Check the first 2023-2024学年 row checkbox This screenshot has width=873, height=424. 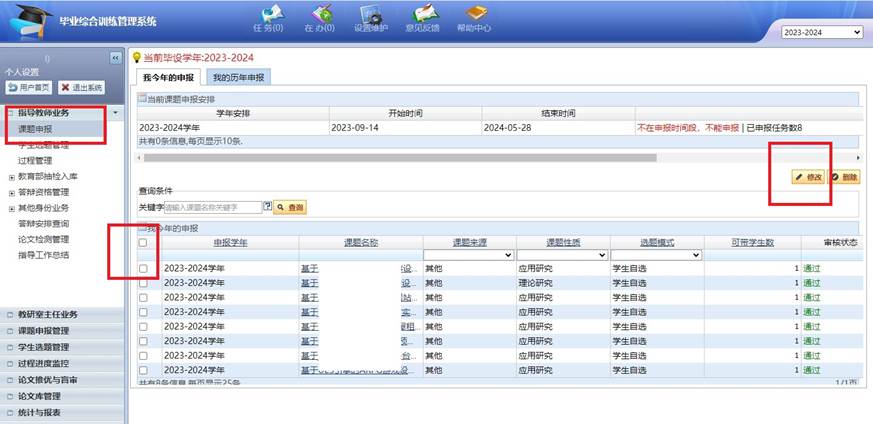144,269
